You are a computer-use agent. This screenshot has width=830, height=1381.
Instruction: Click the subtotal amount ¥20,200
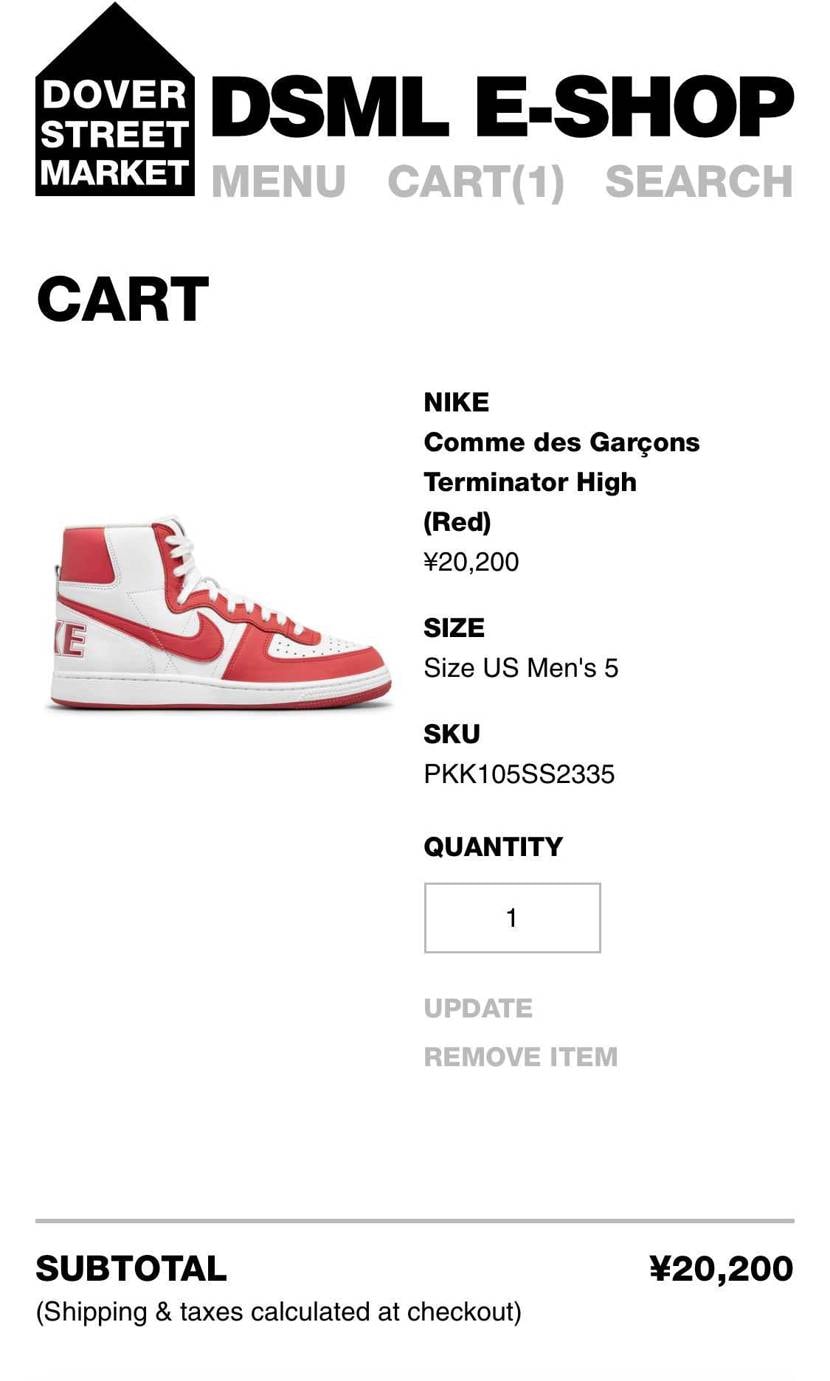(721, 1269)
